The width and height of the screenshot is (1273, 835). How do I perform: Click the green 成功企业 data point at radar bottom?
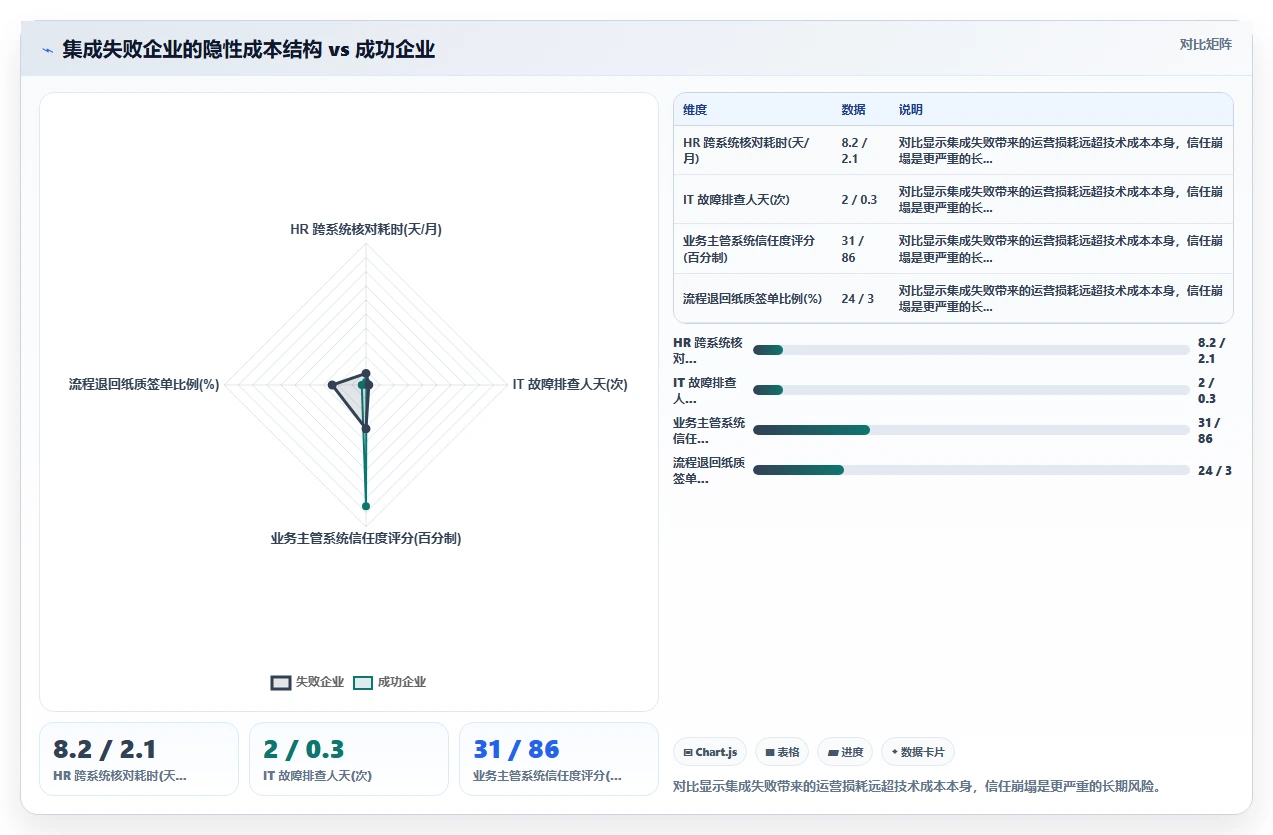tap(366, 506)
